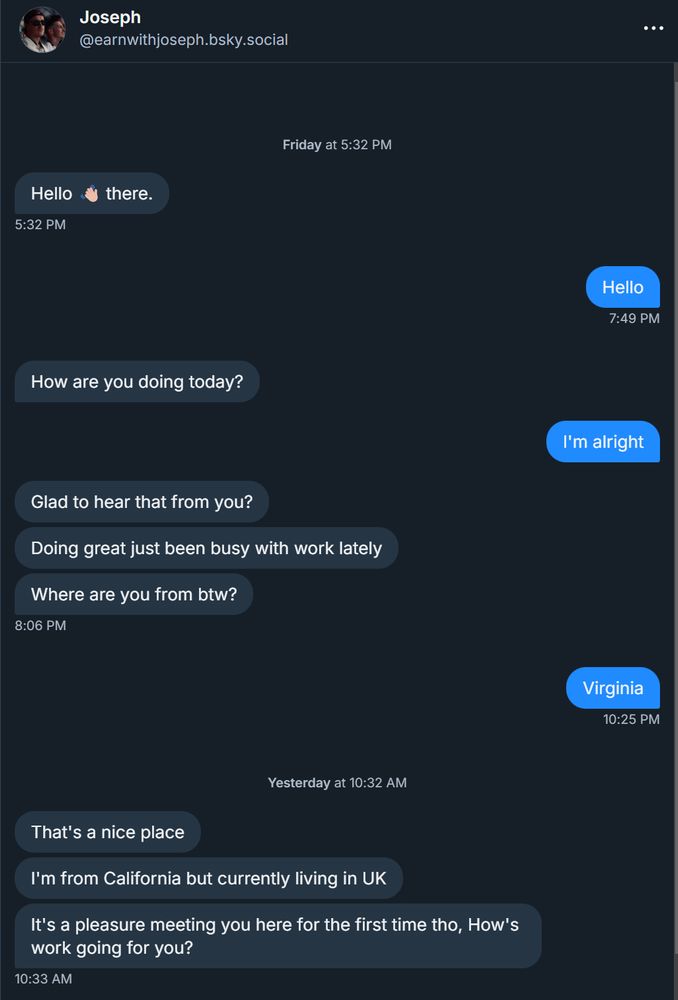Click the 10:25 PM timestamp under Virginia
This screenshot has height=1000, width=678.
631,719
